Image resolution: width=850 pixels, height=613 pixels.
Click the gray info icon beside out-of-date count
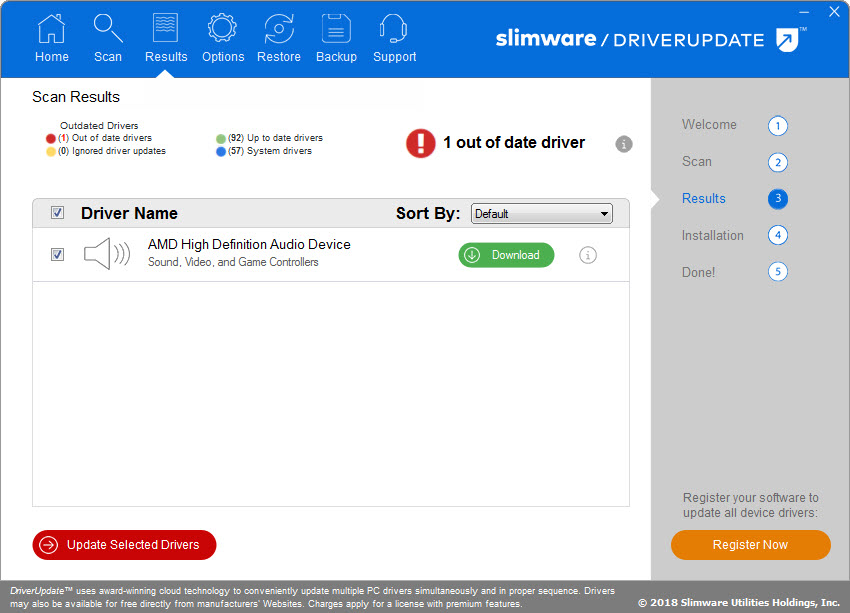(x=623, y=144)
